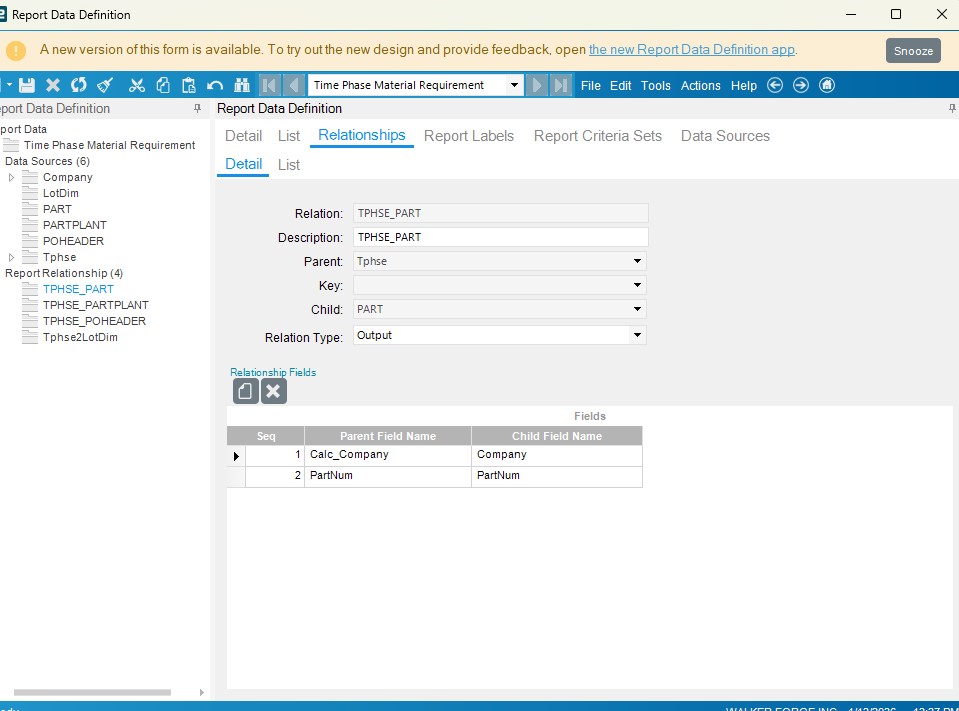This screenshot has height=711, width=959.
Task: Click the Save icon in the toolbar
Action: click(27, 86)
